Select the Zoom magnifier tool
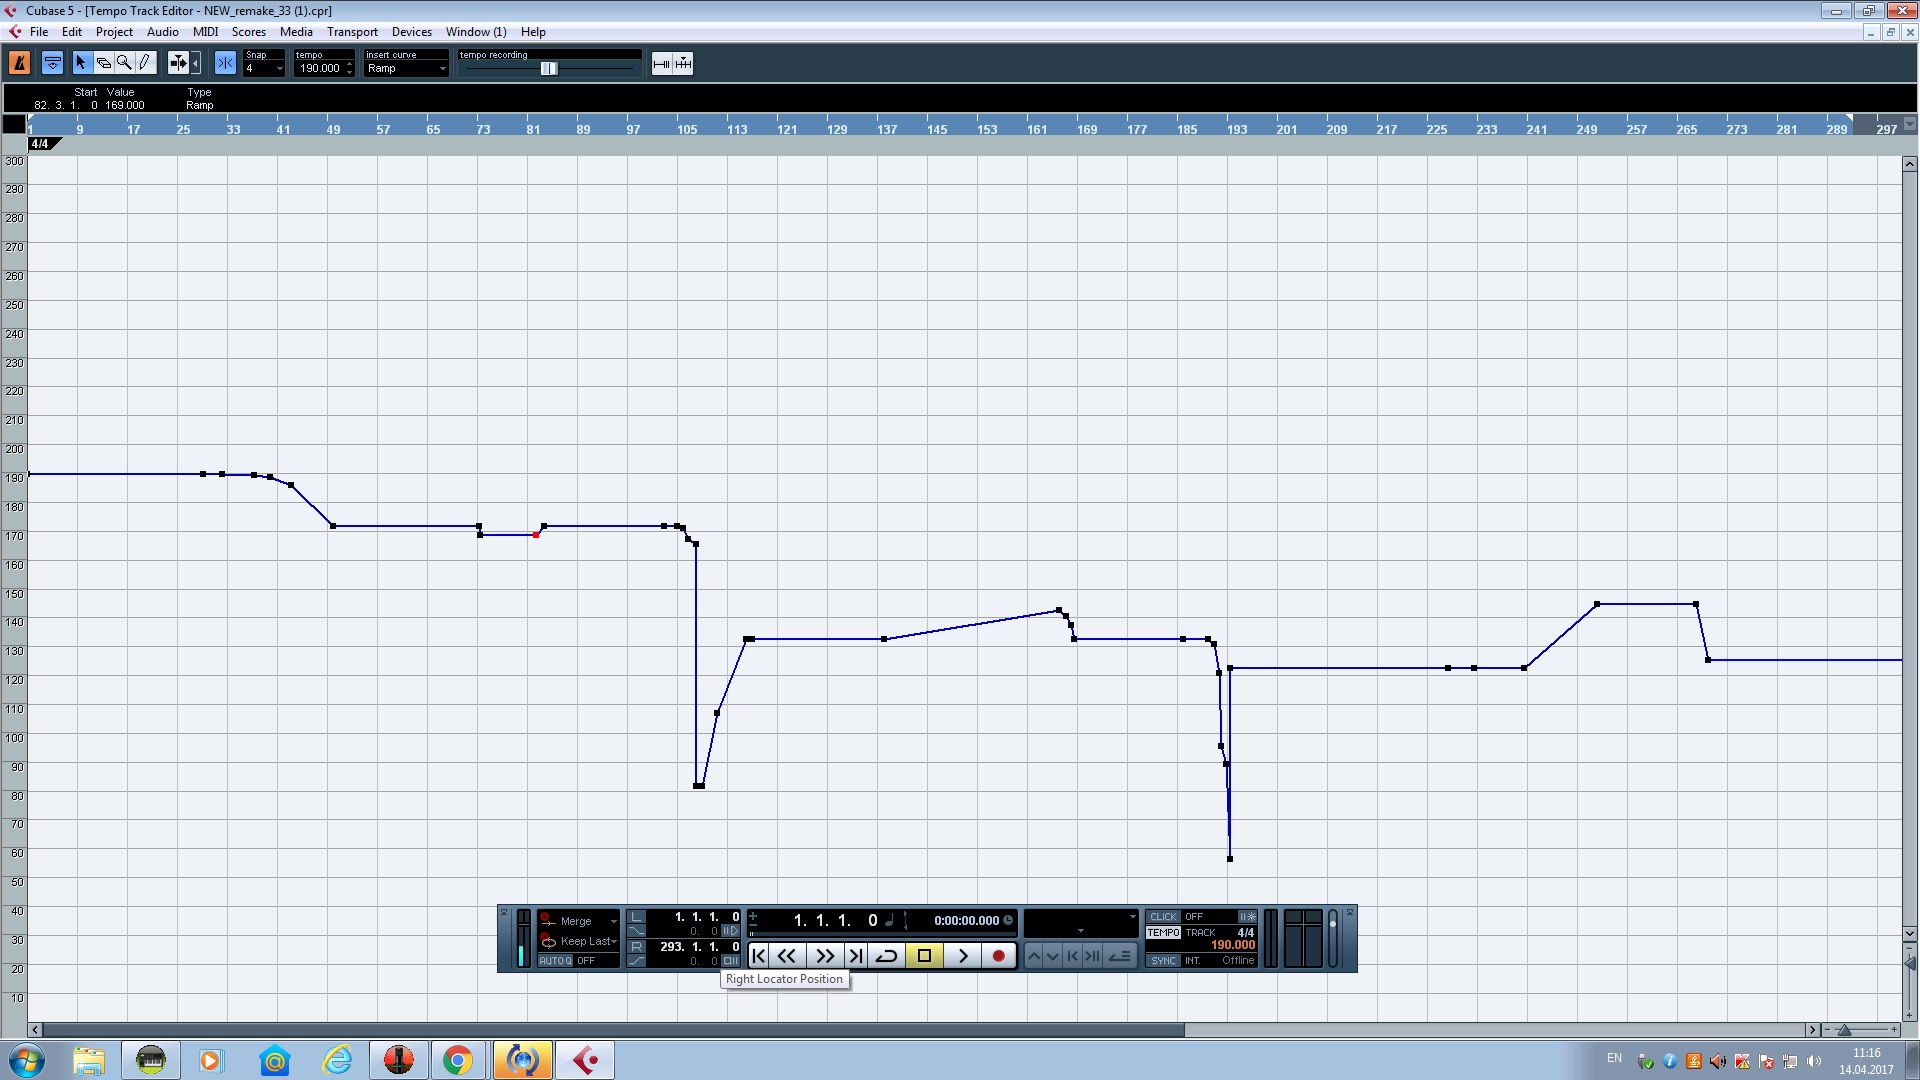The width and height of the screenshot is (1920, 1080). point(124,63)
